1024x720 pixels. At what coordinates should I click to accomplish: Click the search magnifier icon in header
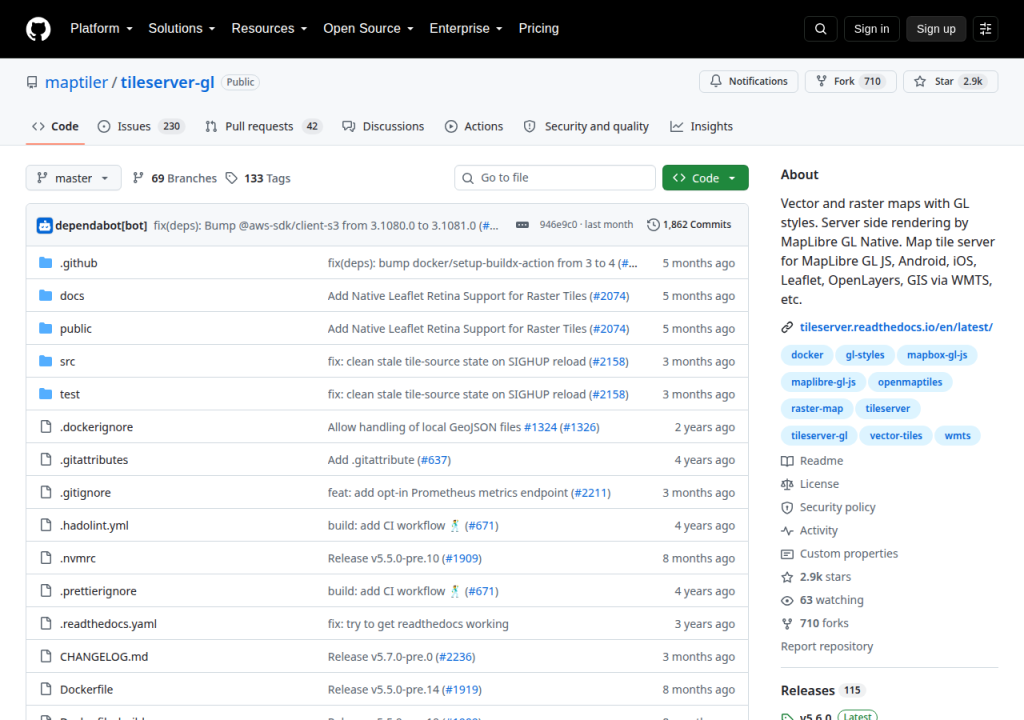point(820,29)
